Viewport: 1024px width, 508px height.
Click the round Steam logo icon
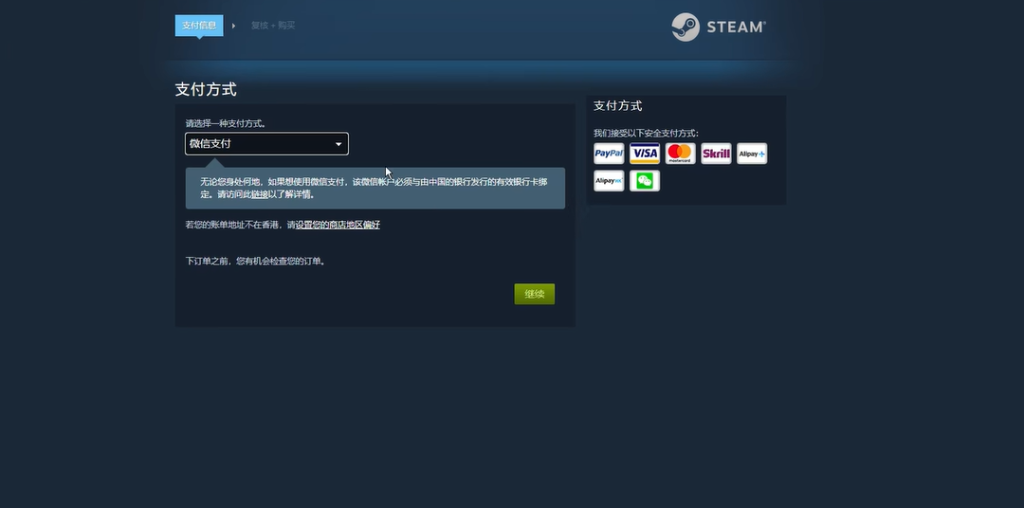(x=685, y=27)
